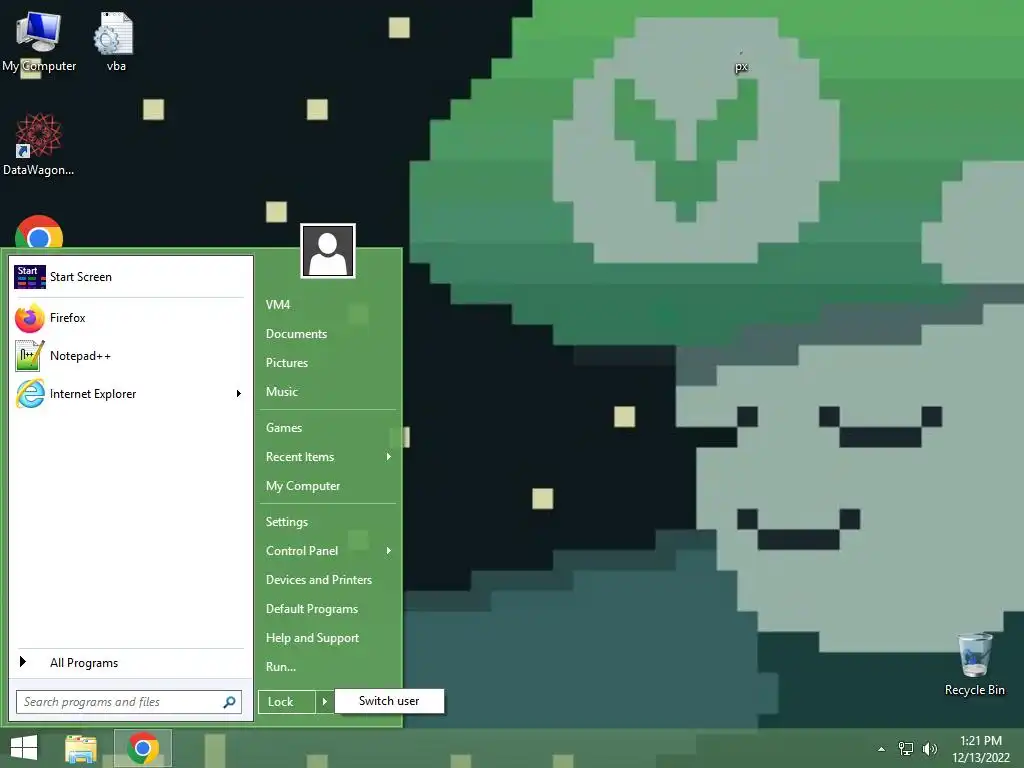Screen dimensions: 1024x768
Task: Open the volume speaker tray icon
Action: (x=929, y=749)
